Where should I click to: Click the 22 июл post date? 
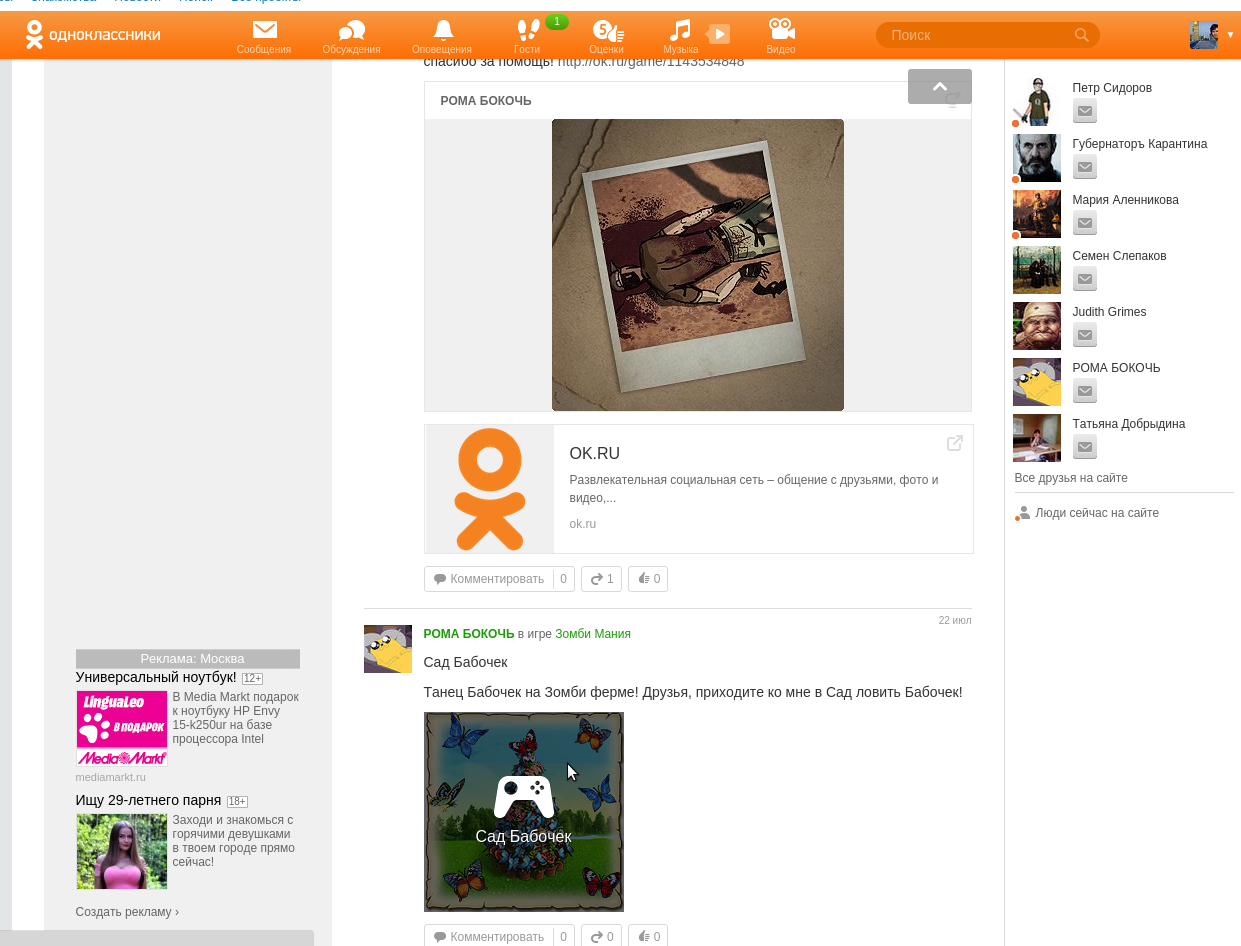954,620
